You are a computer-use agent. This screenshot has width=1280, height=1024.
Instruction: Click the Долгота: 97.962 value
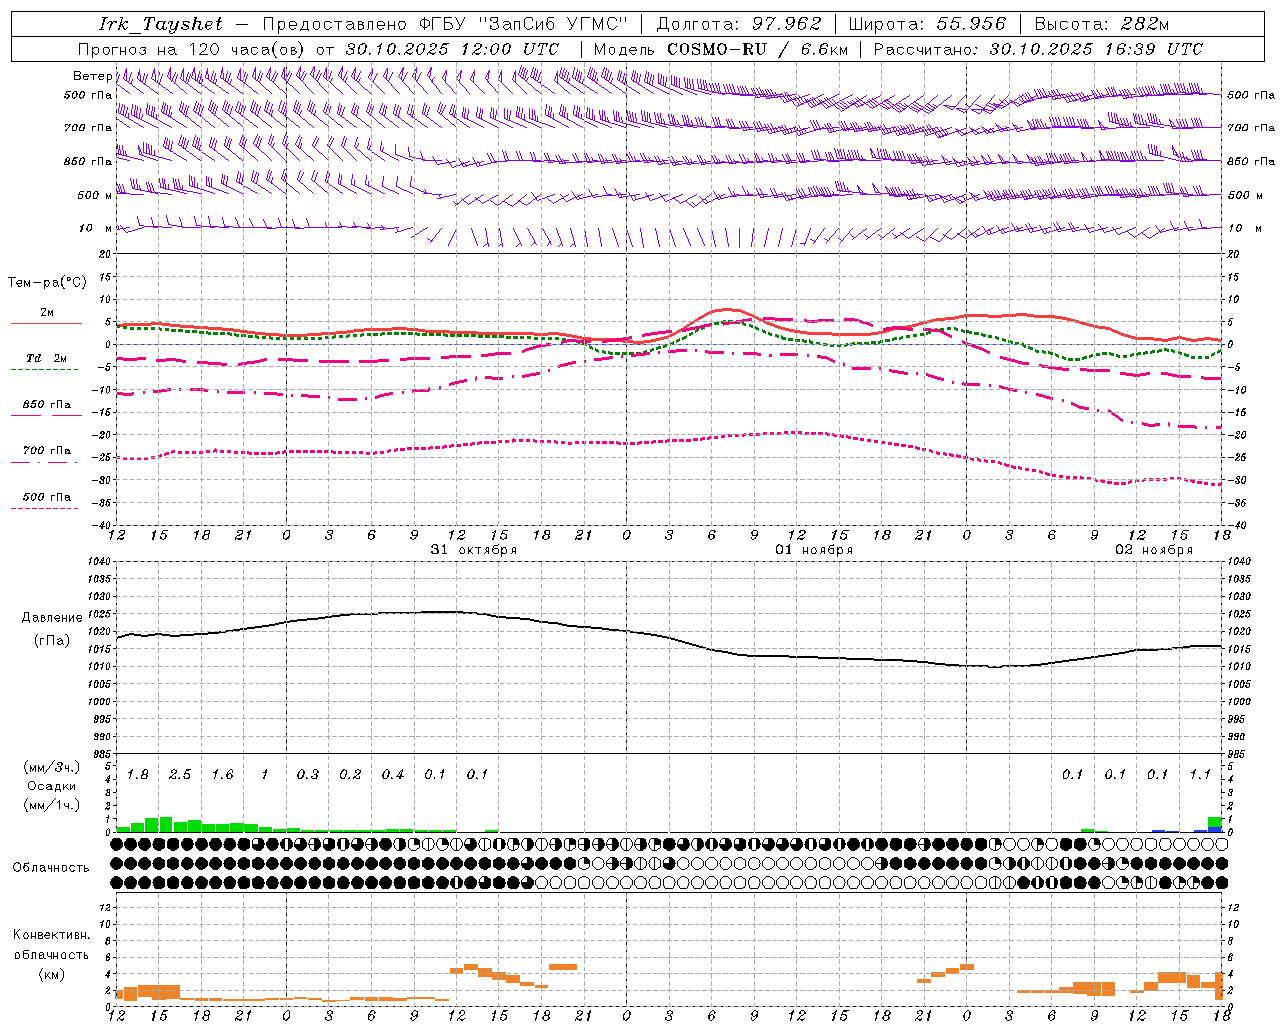738,24
